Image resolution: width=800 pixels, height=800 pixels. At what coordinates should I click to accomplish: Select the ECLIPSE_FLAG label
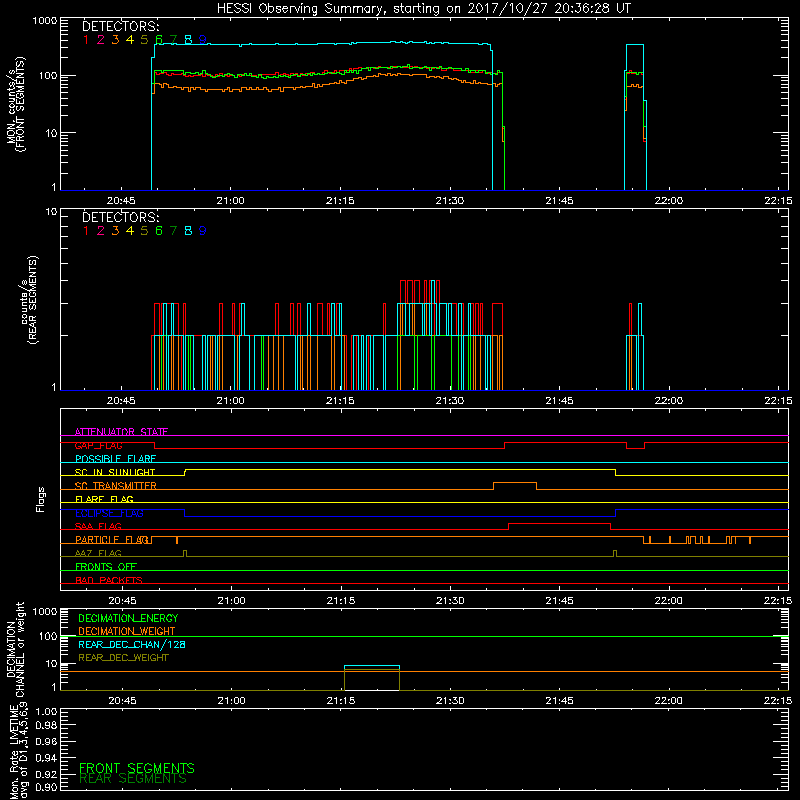[109, 513]
